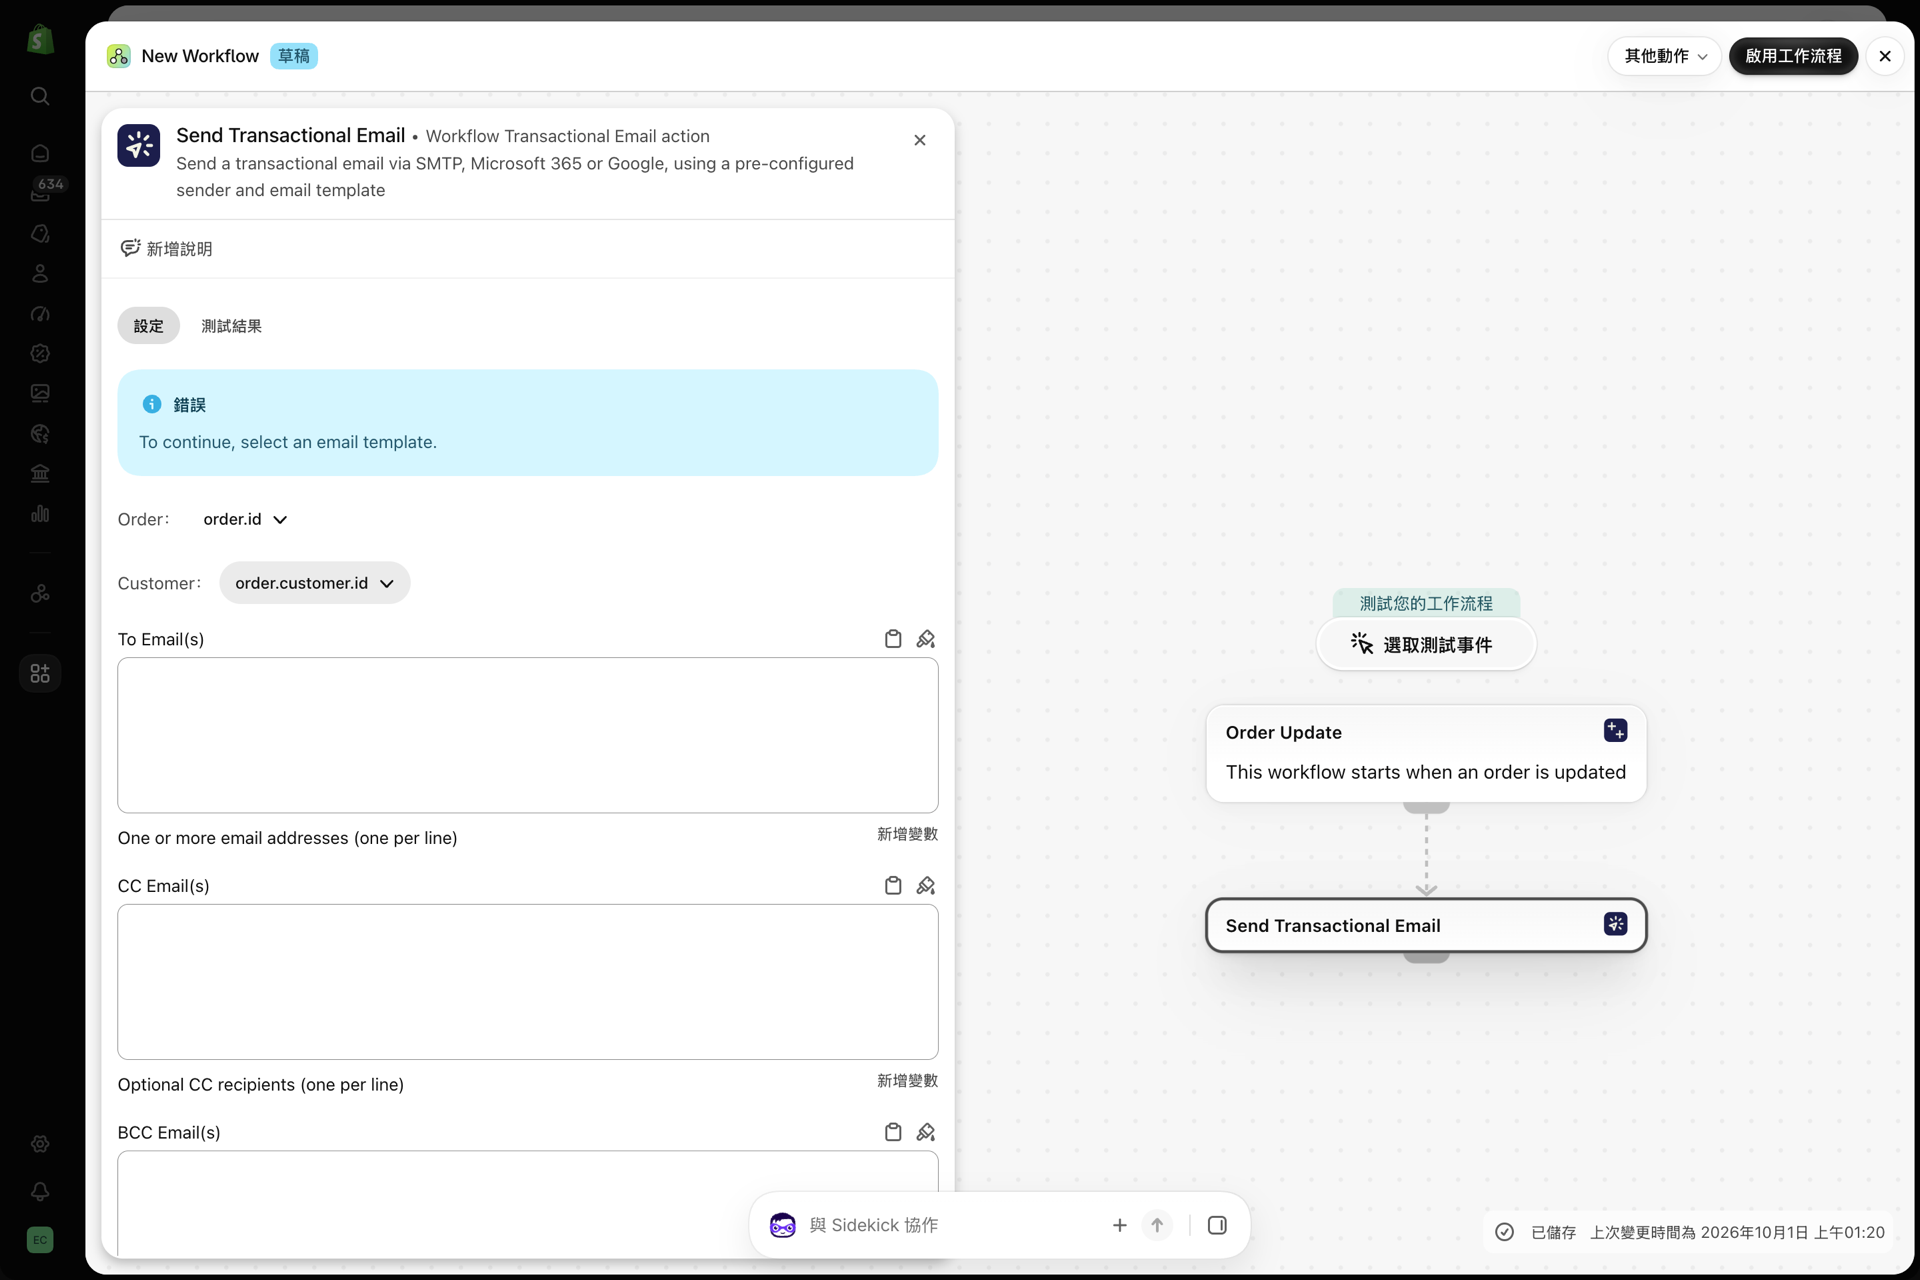The width and height of the screenshot is (1920, 1280).
Task: Click into the CC Email(s) text area
Action: (x=528, y=982)
